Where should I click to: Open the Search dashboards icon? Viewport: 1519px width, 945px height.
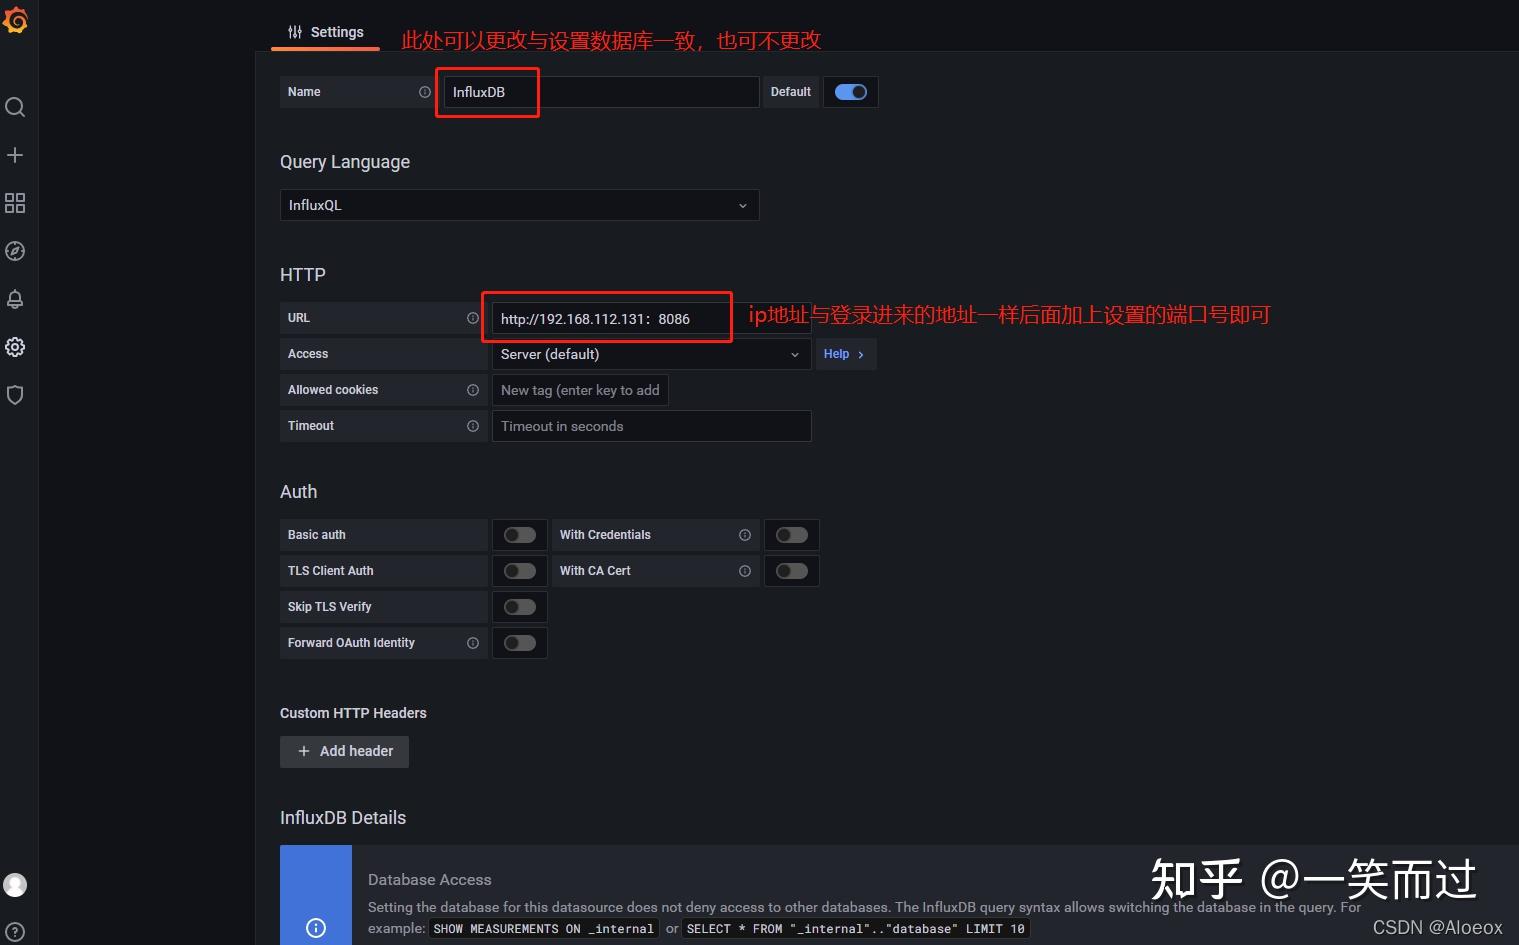click(15, 107)
